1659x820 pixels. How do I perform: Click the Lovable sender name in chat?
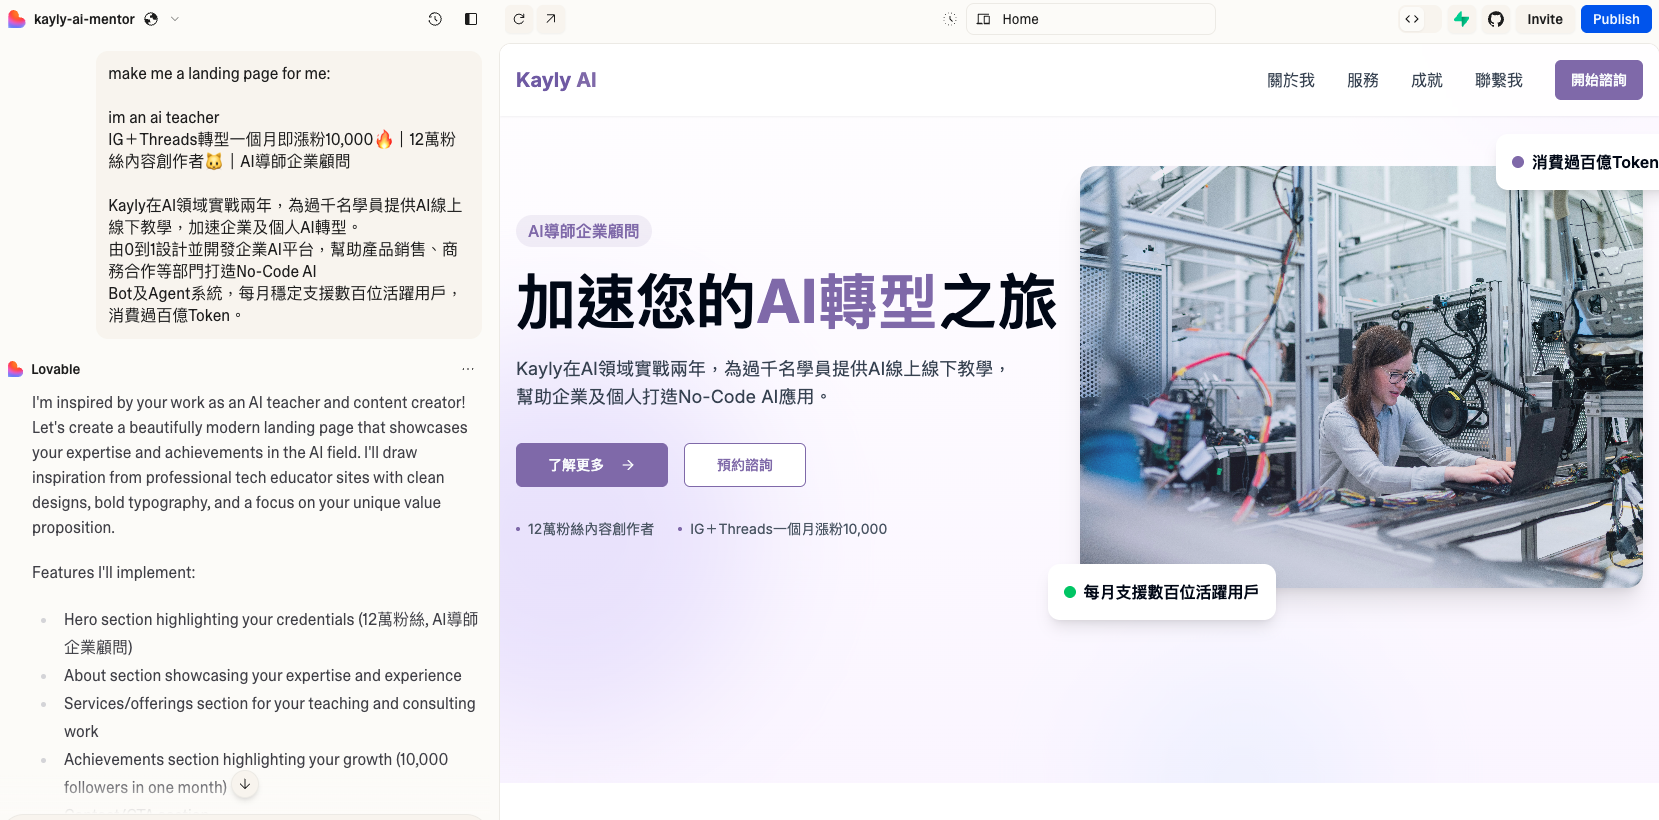[x=56, y=369]
